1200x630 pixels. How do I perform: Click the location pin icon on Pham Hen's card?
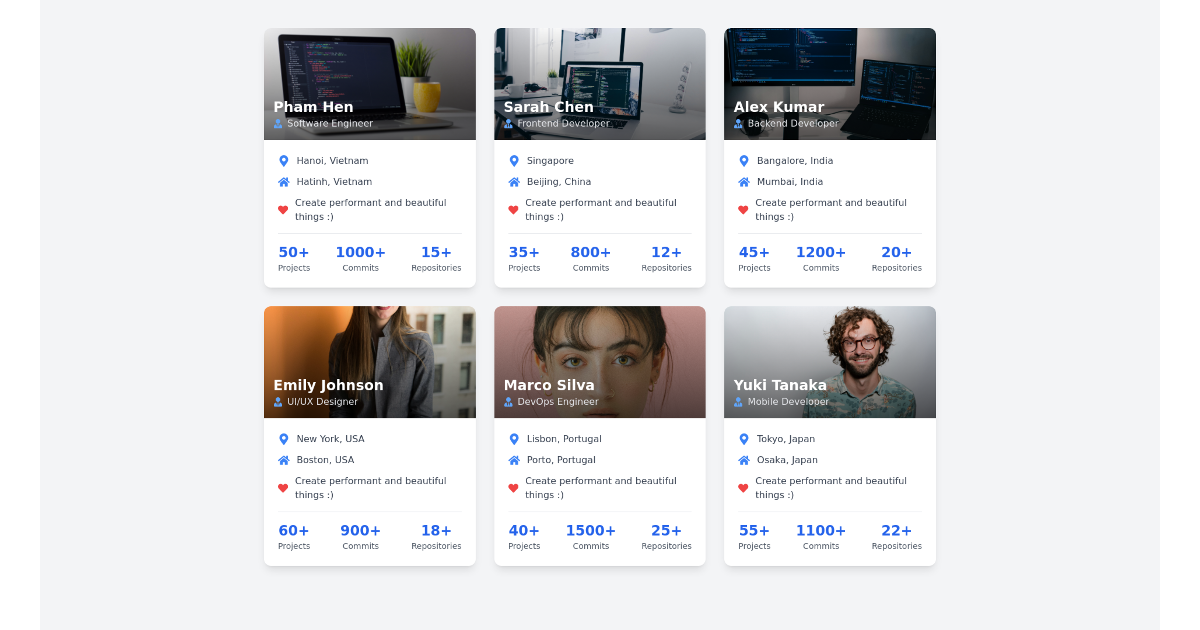tap(283, 160)
